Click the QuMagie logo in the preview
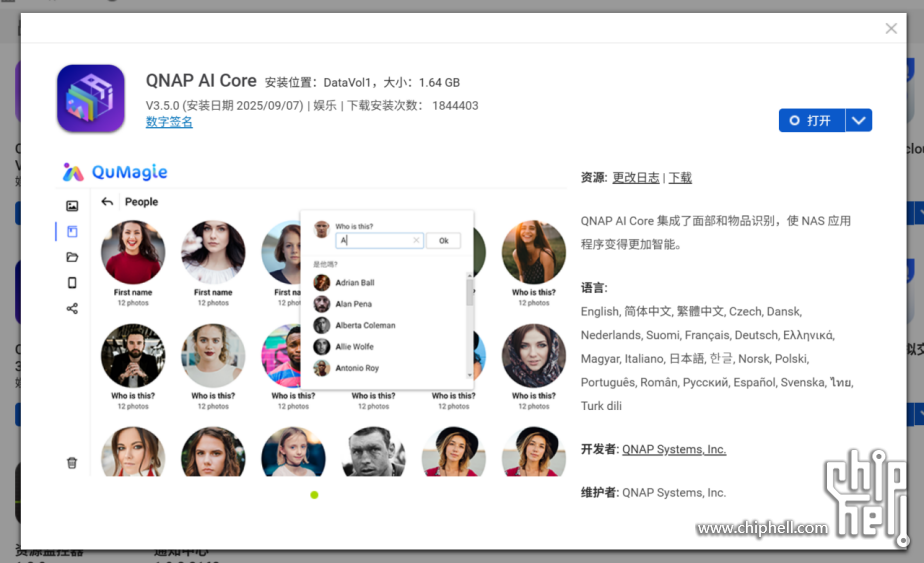 (x=116, y=172)
